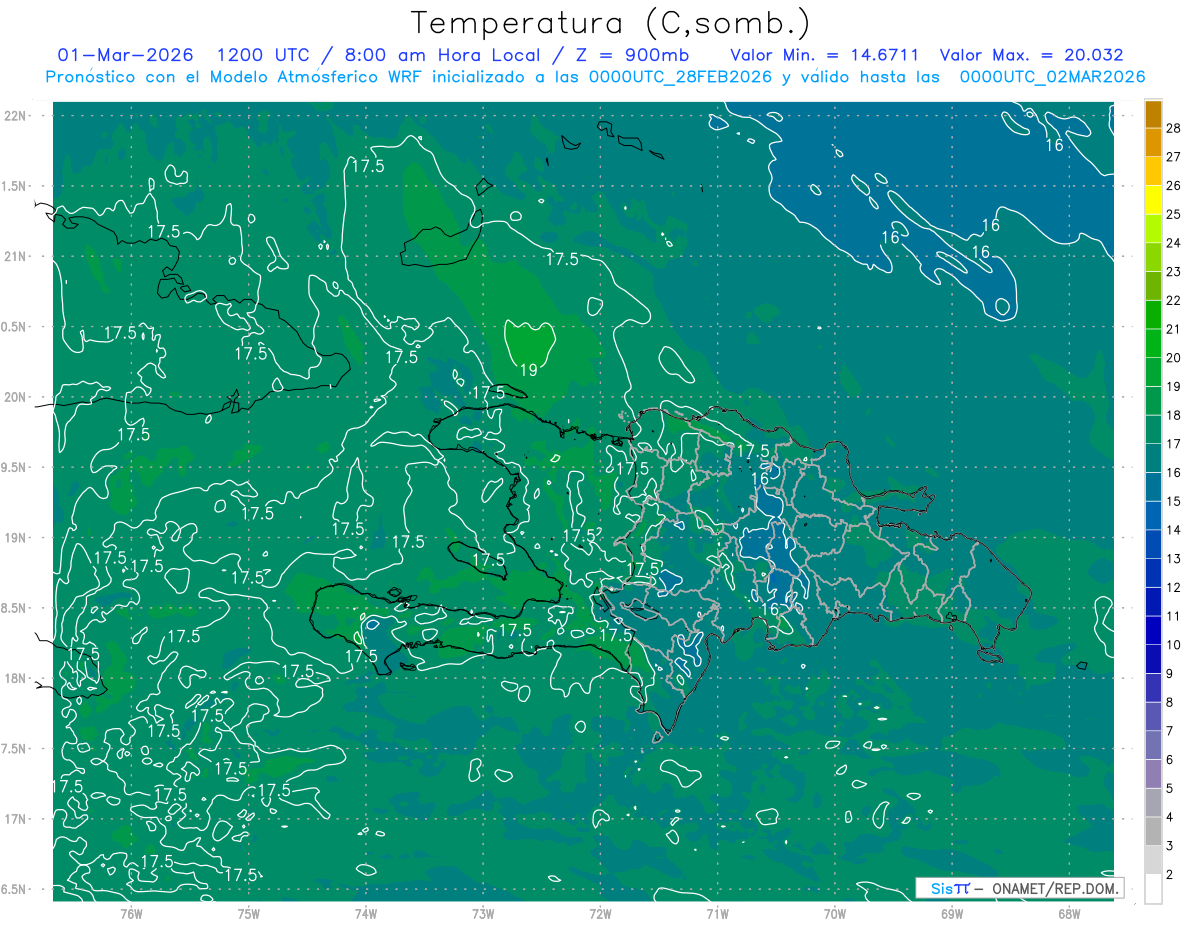Image resolution: width=1200 pixels, height=927 pixels.
Task: Click the "18N" latitude axis label
Action: tap(16, 678)
